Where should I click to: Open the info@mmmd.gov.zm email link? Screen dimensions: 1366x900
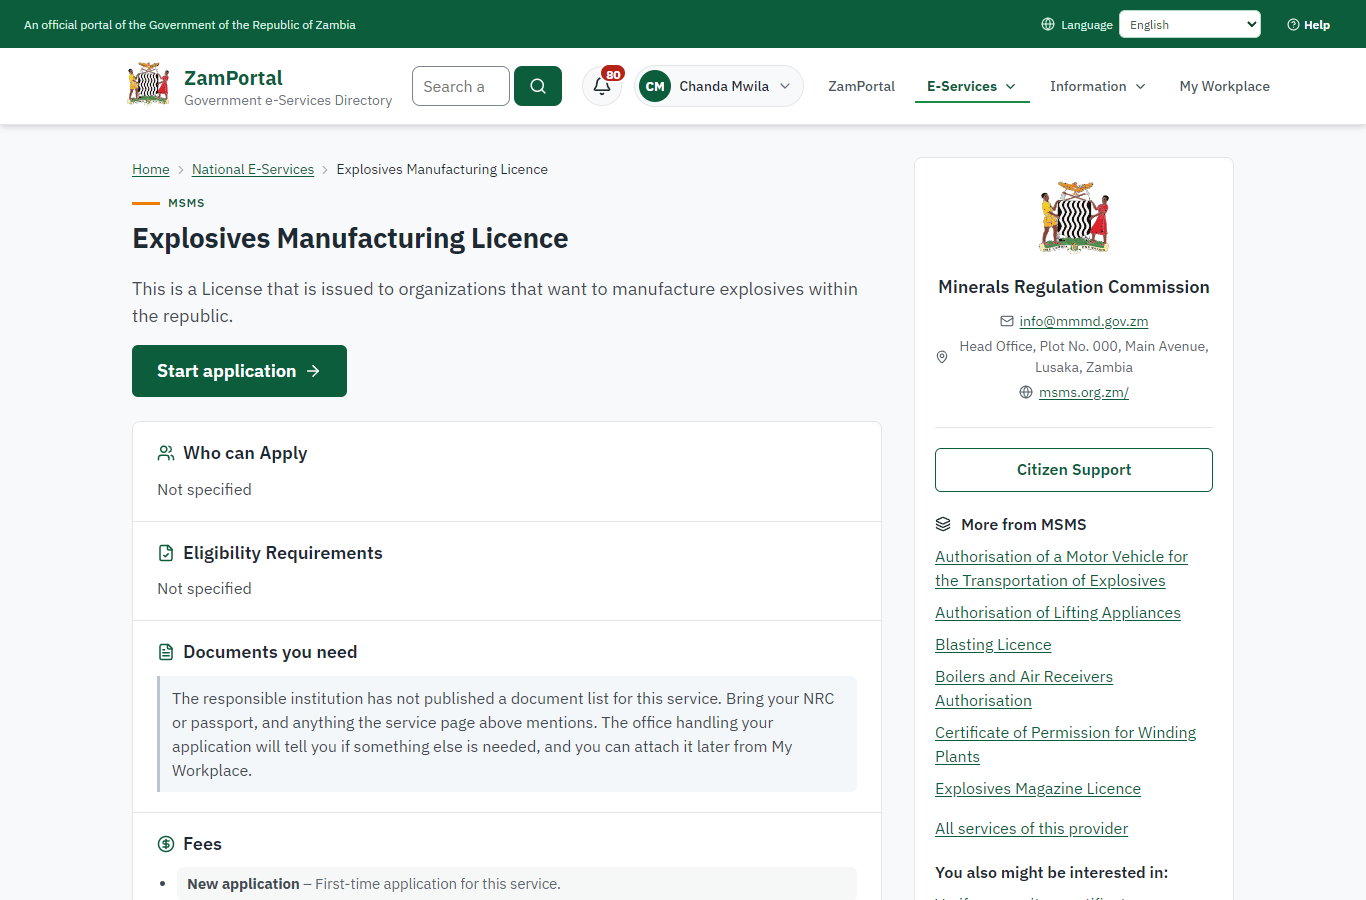(1084, 321)
